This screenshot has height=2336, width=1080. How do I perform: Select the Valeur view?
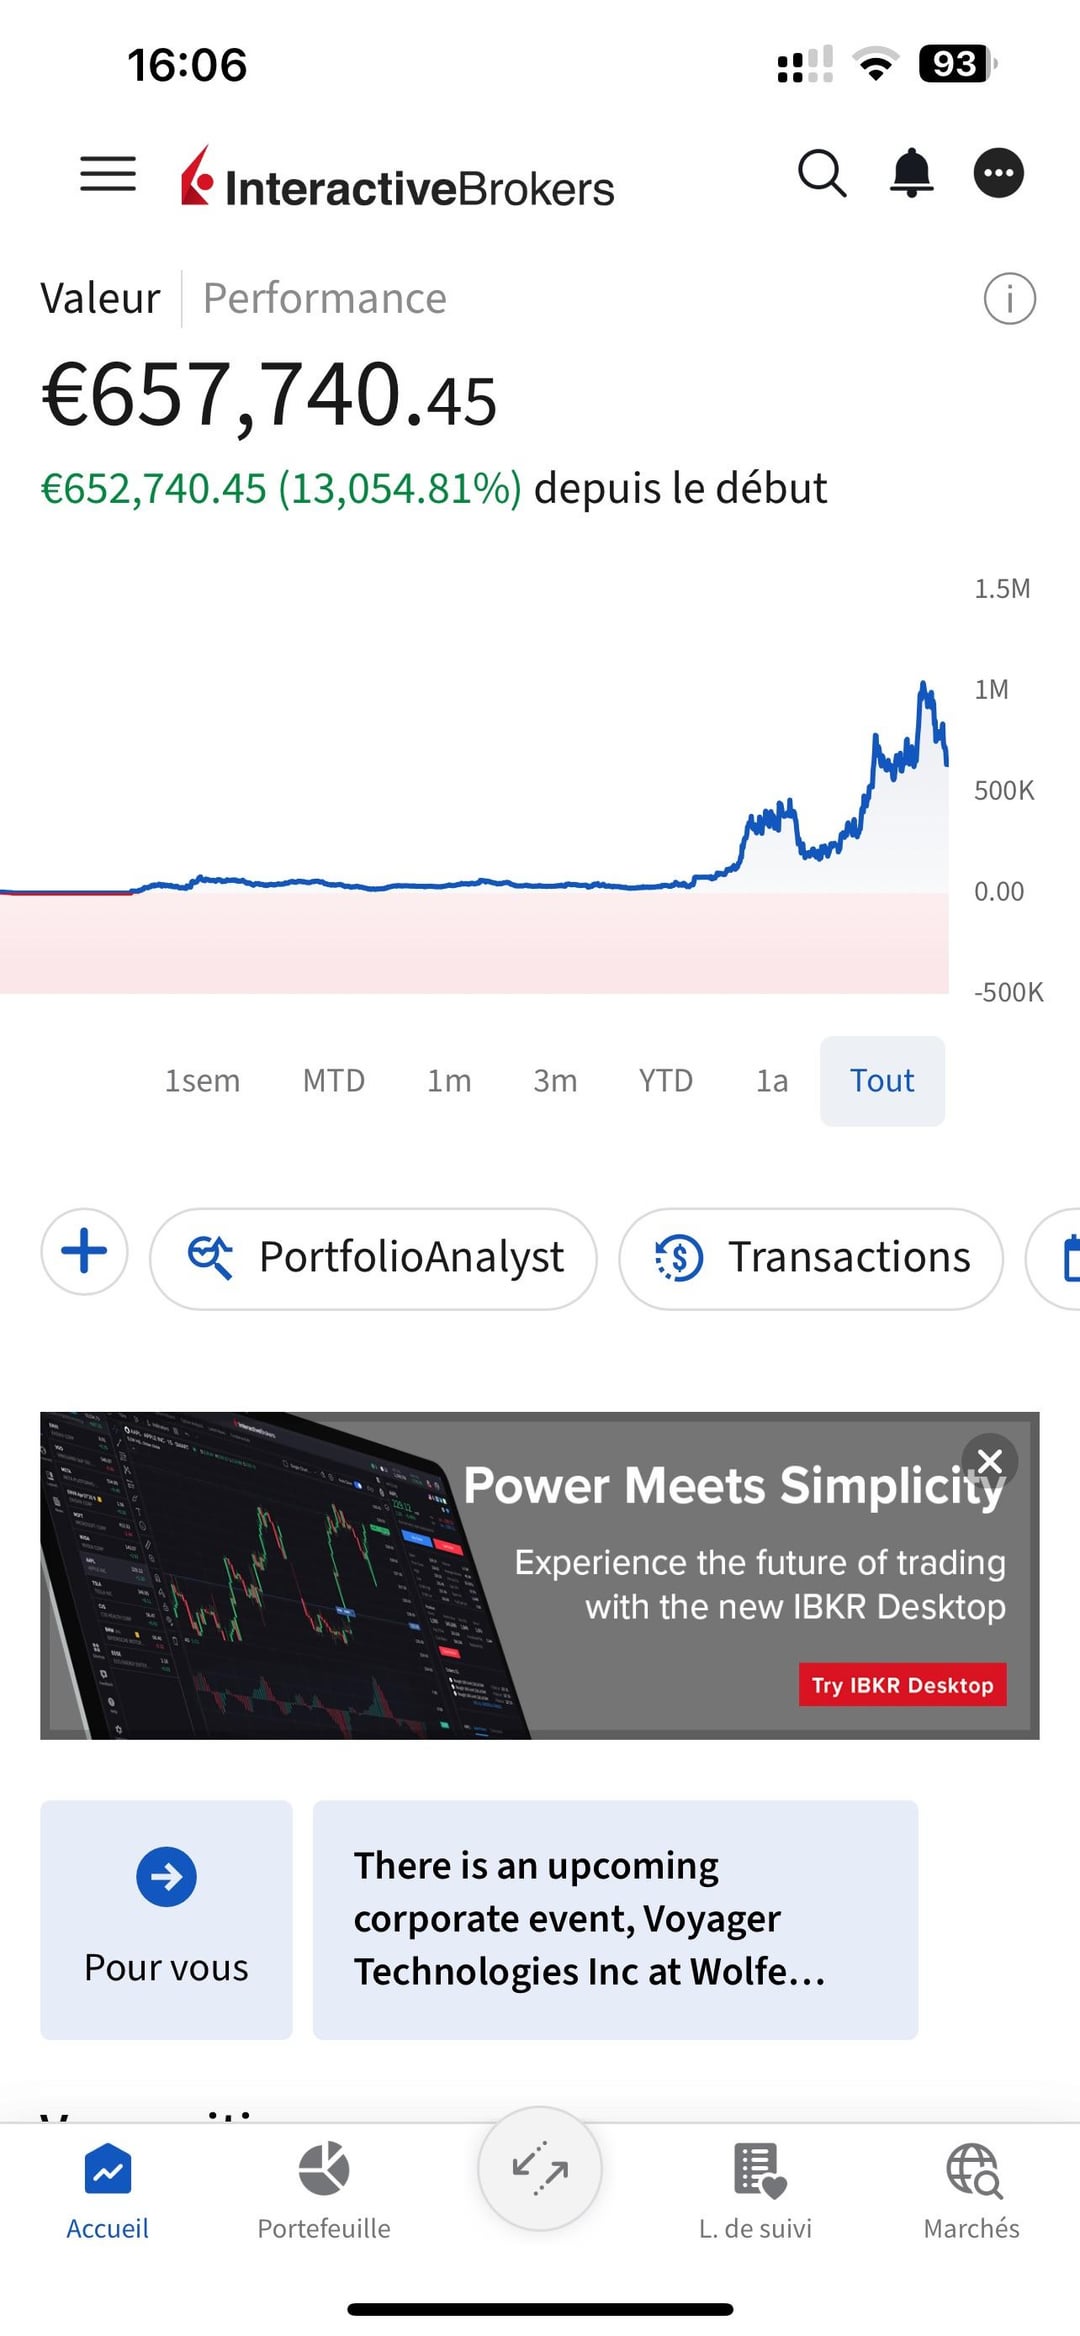[100, 299]
